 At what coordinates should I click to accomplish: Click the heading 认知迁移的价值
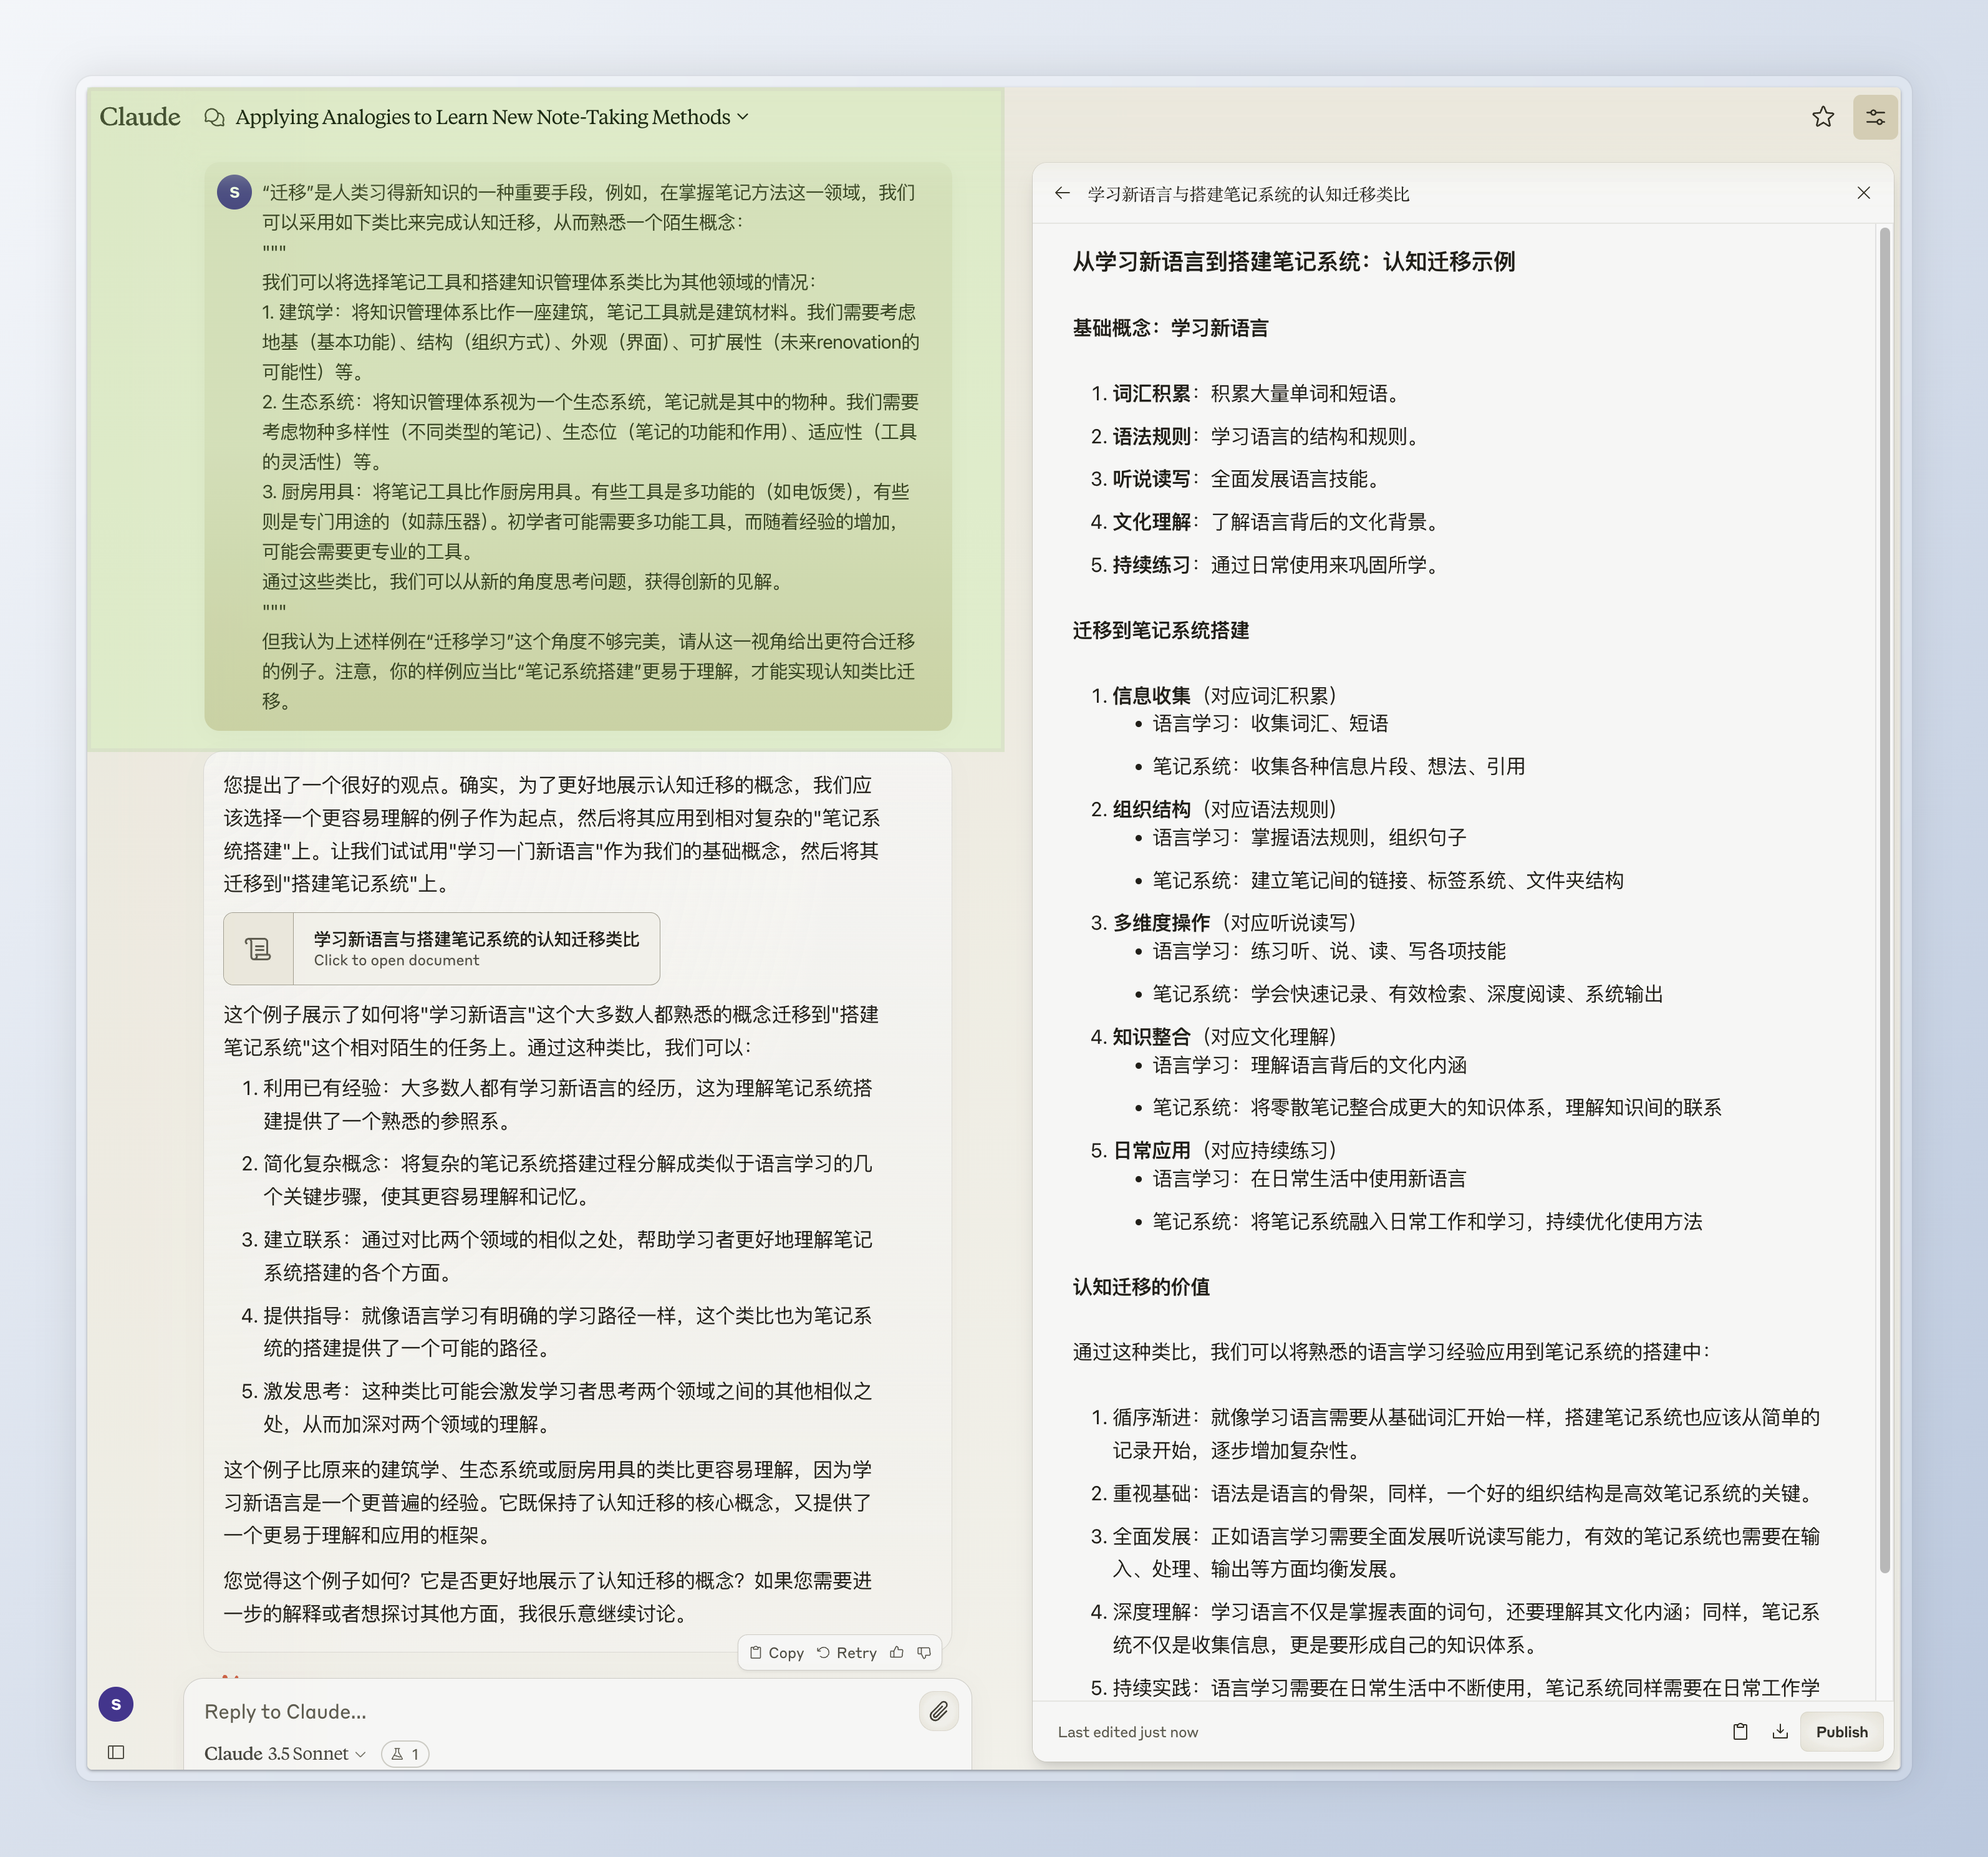coord(1141,1287)
